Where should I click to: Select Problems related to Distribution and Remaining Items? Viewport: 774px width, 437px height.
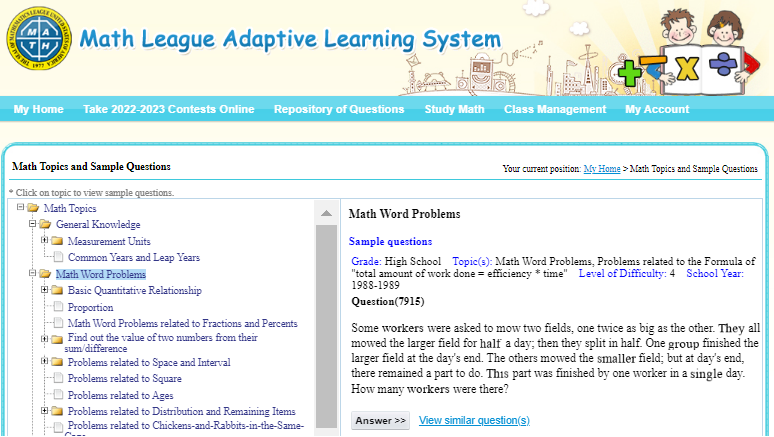point(182,411)
